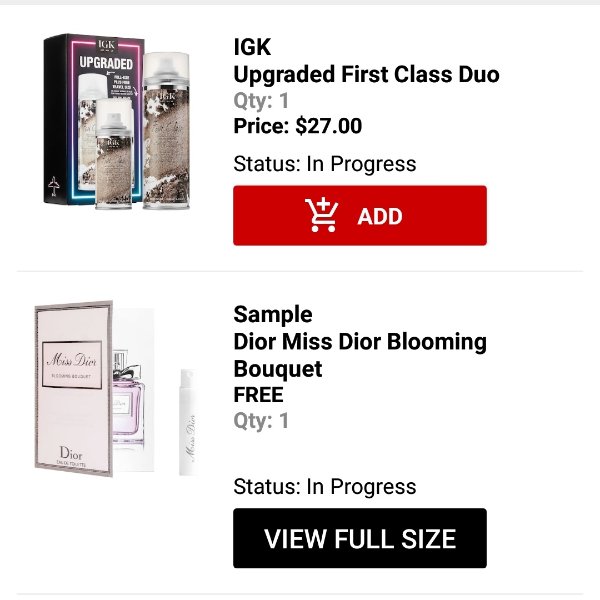
Task: Click the Miss Dior vial in image
Action: (188, 422)
